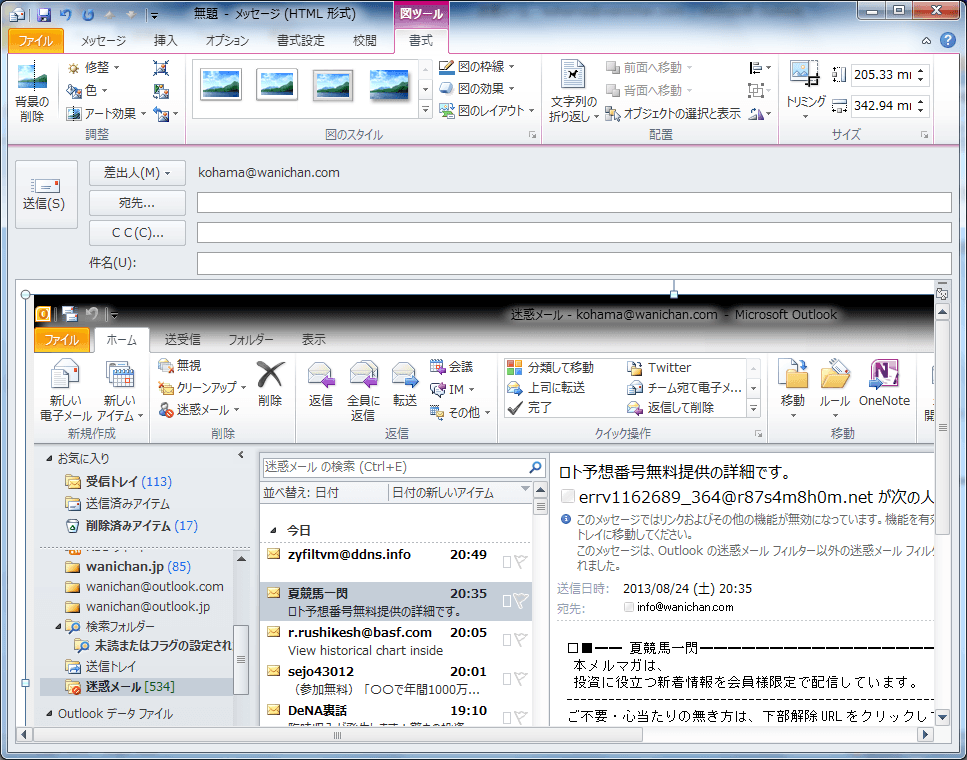Image resolution: width=967 pixels, height=760 pixels.
Task: Click the width field showing 342.94
Action: (883, 105)
